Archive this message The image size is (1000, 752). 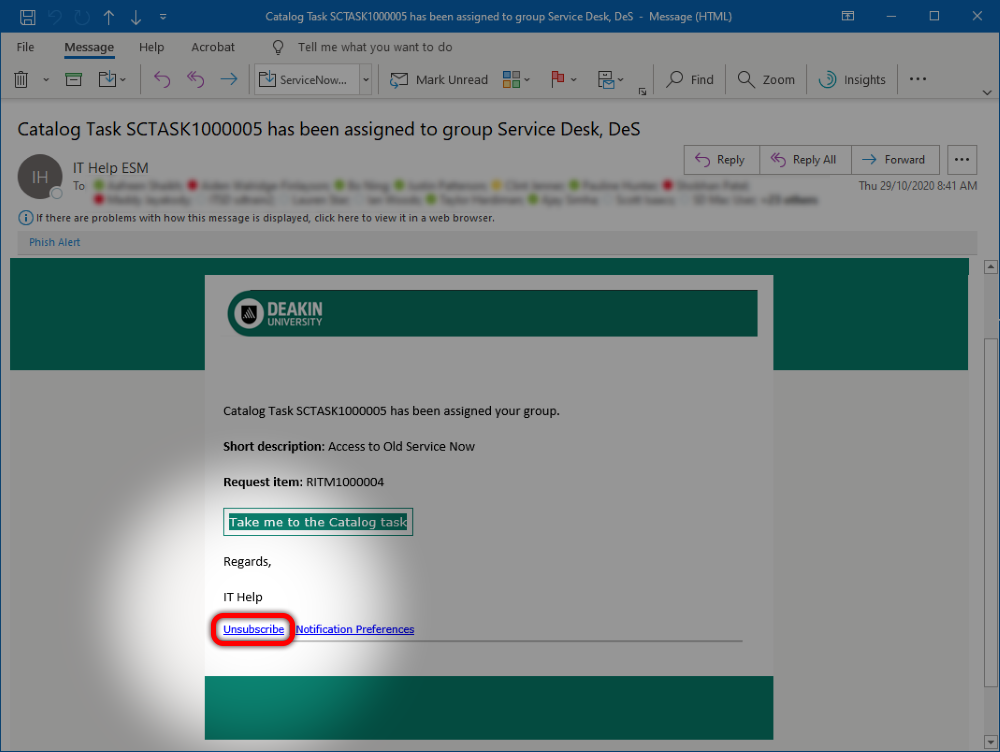tap(73, 79)
